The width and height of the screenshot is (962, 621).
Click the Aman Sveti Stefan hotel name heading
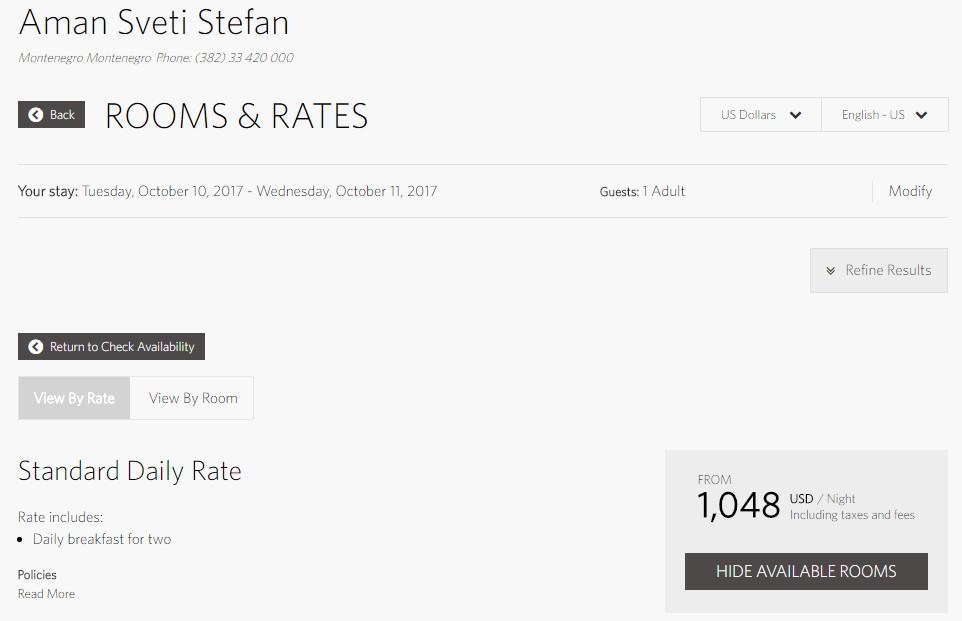tap(152, 21)
